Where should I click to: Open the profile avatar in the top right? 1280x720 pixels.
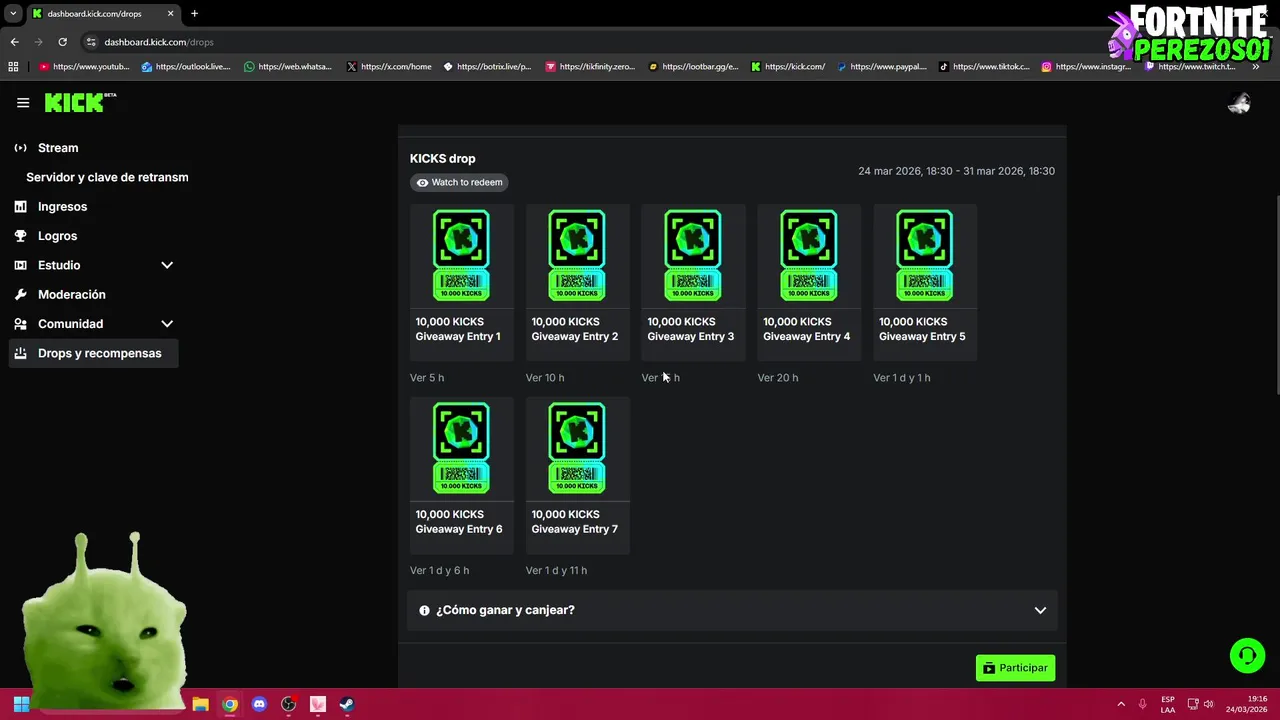pos(1239,103)
